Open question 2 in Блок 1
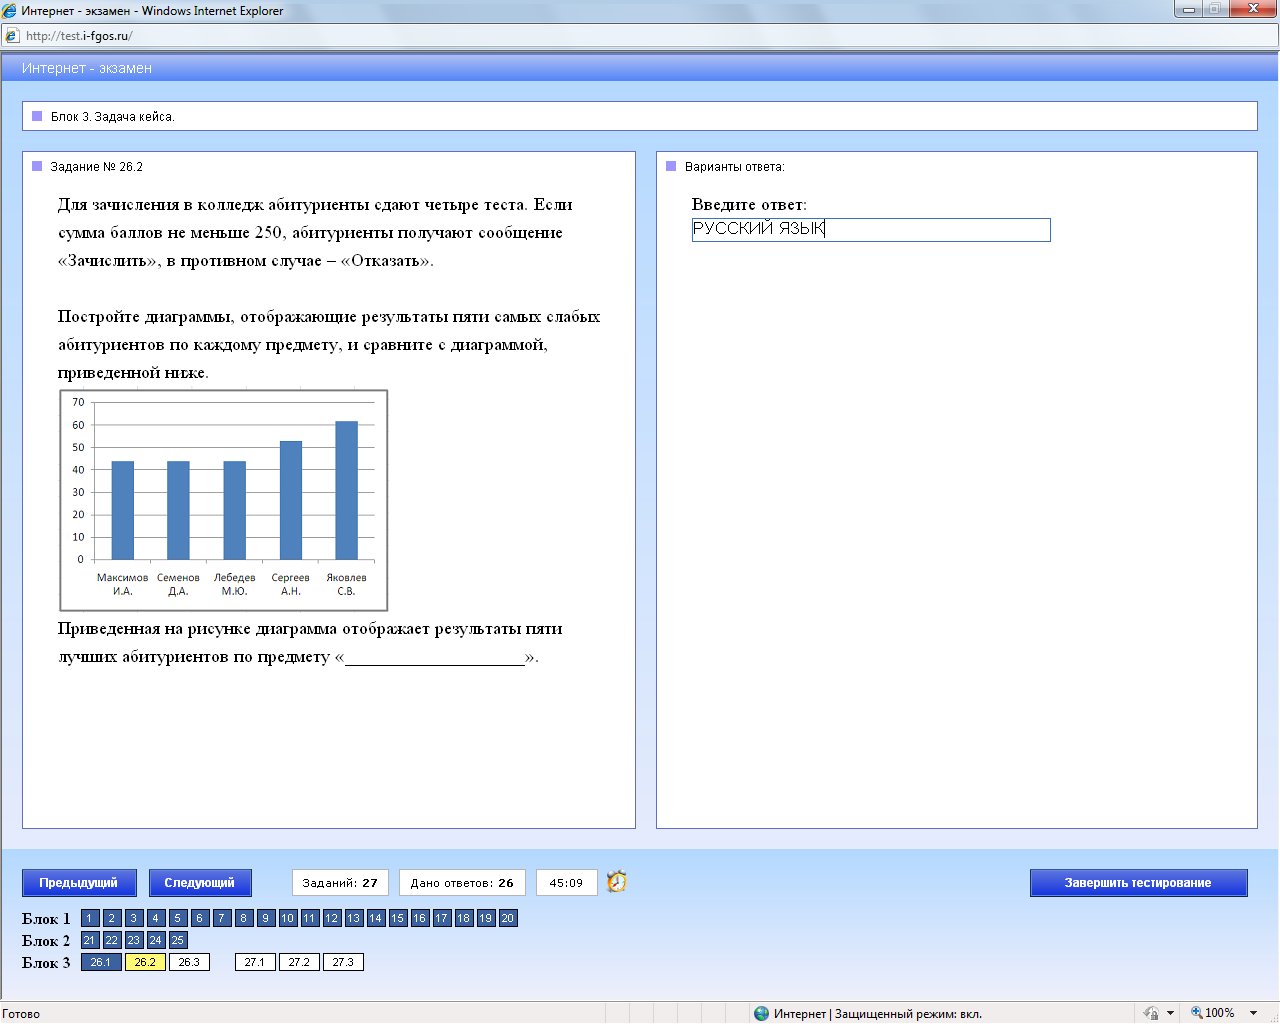1280x1024 pixels. [111, 918]
